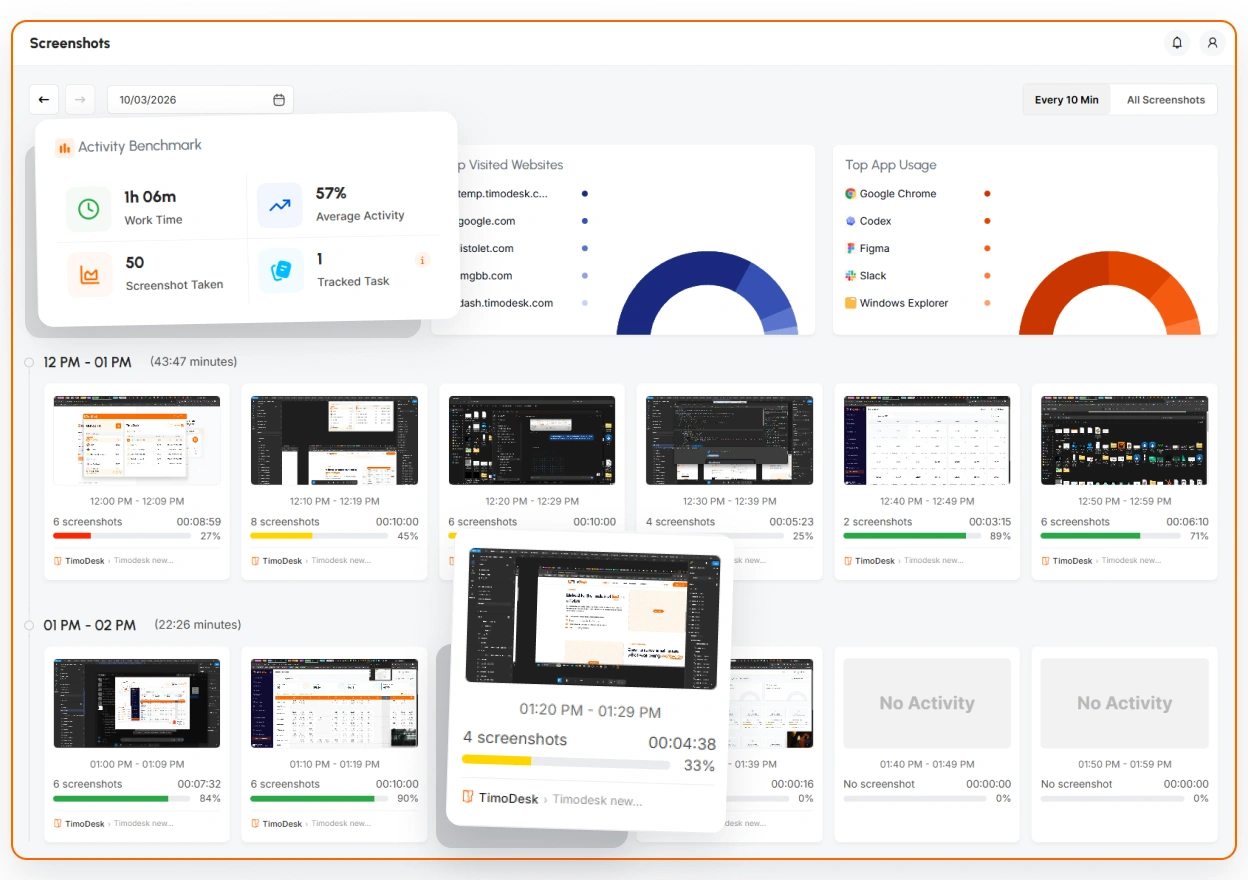Click the Top Visited Websites donut chart
Viewport: 1248px width, 880px height.
pos(707,293)
